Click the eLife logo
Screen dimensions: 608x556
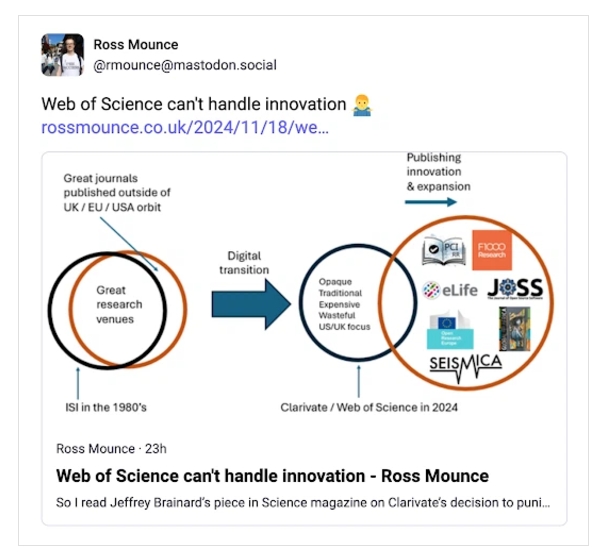coord(449,290)
